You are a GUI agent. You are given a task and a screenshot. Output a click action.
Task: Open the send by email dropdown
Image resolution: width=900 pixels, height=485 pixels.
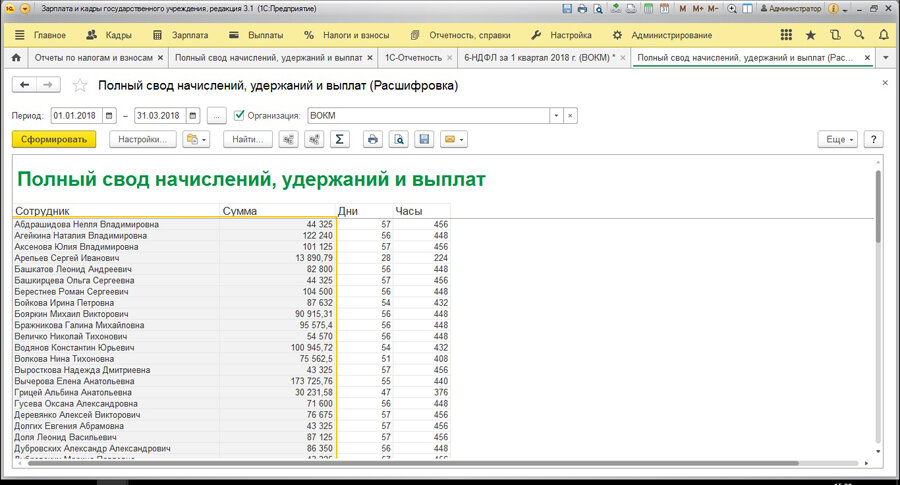(x=453, y=139)
